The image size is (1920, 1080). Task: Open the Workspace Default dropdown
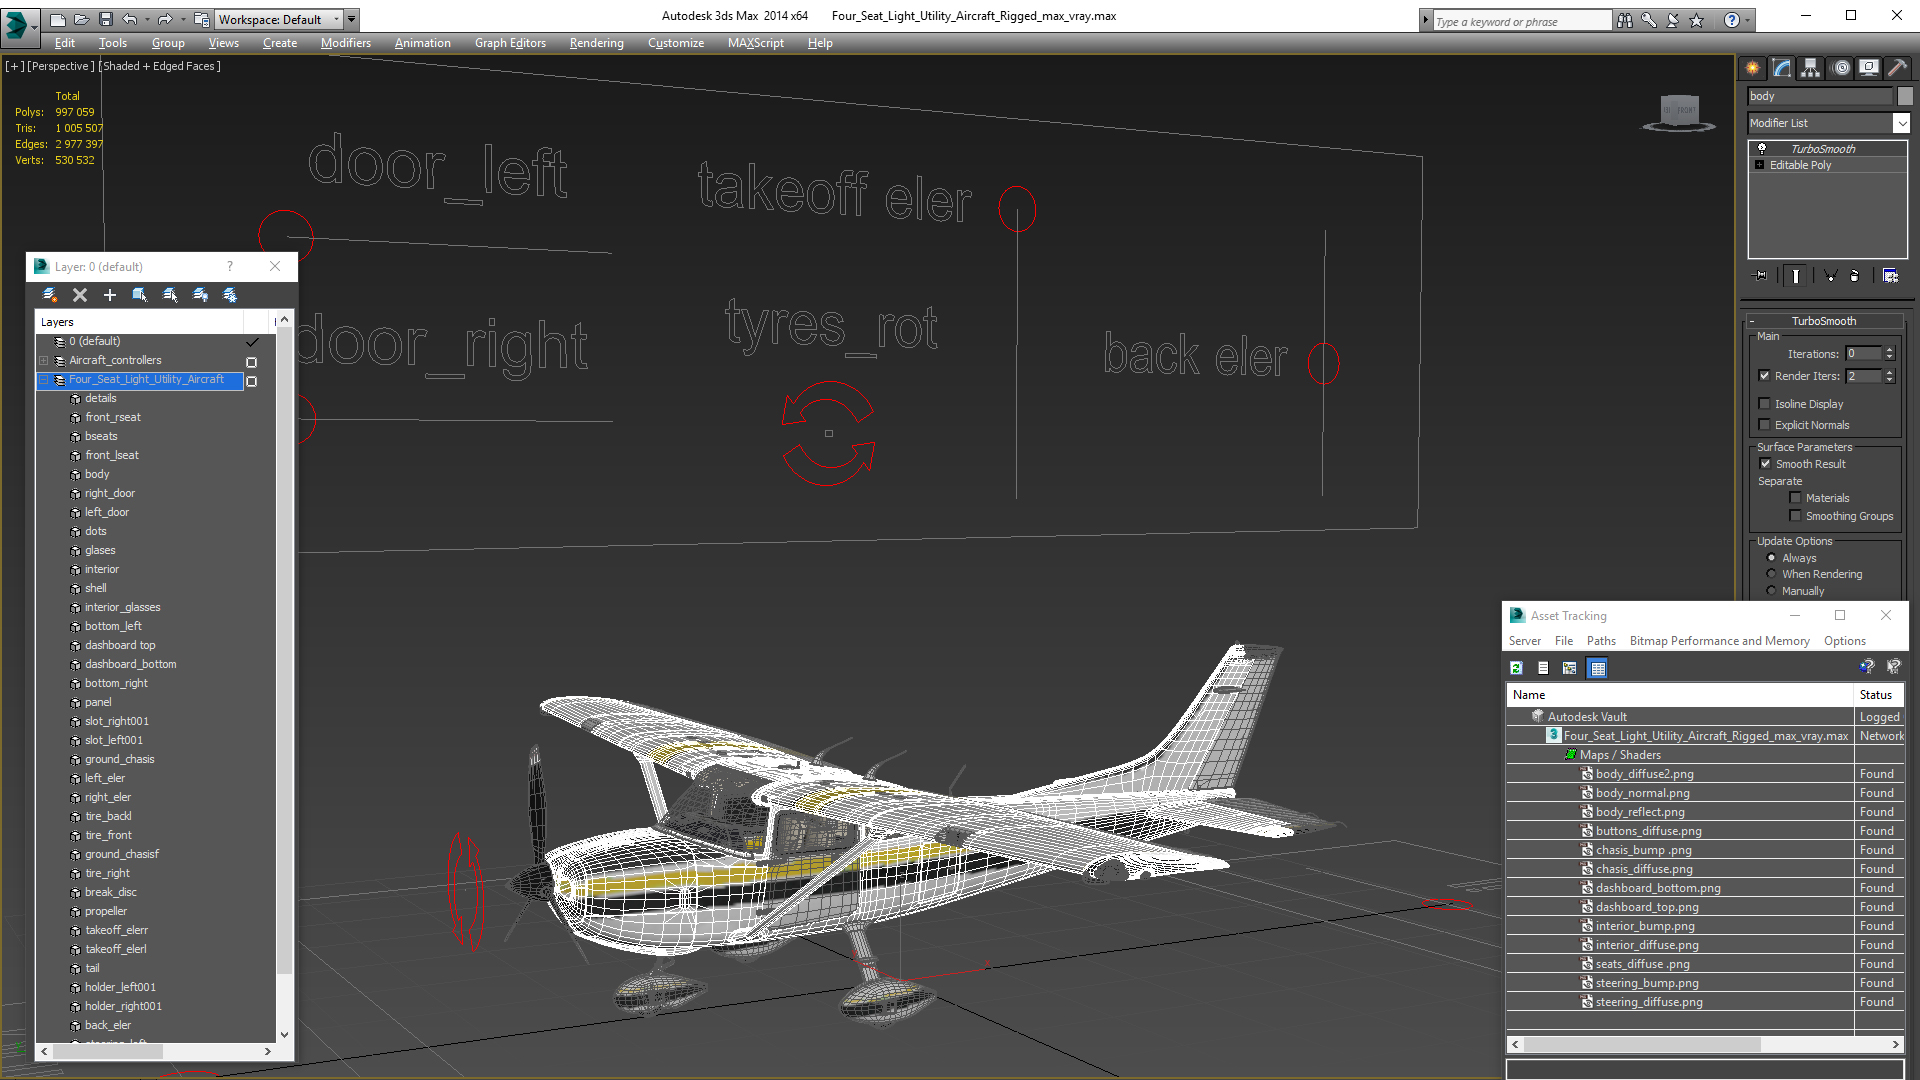pyautogui.click(x=280, y=19)
